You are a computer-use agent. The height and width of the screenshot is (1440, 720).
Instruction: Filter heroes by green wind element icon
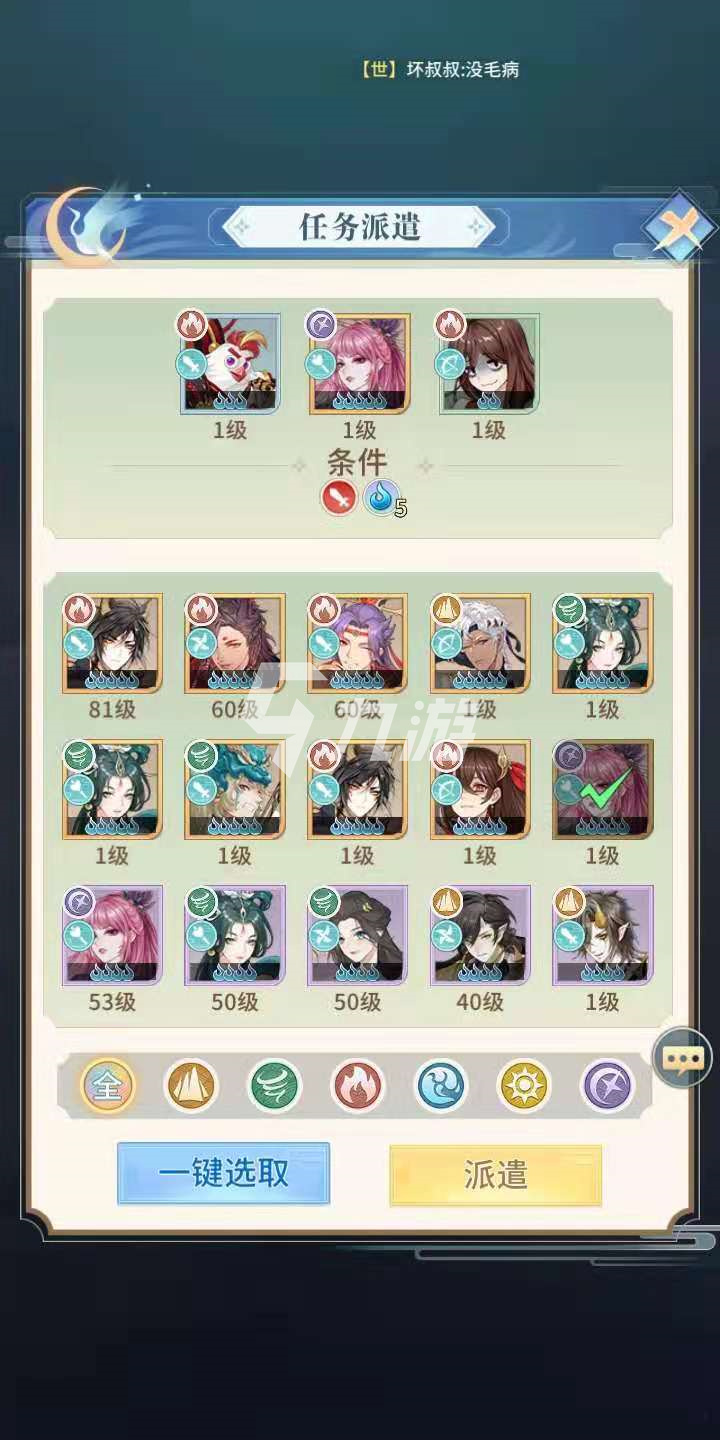coord(275,1086)
